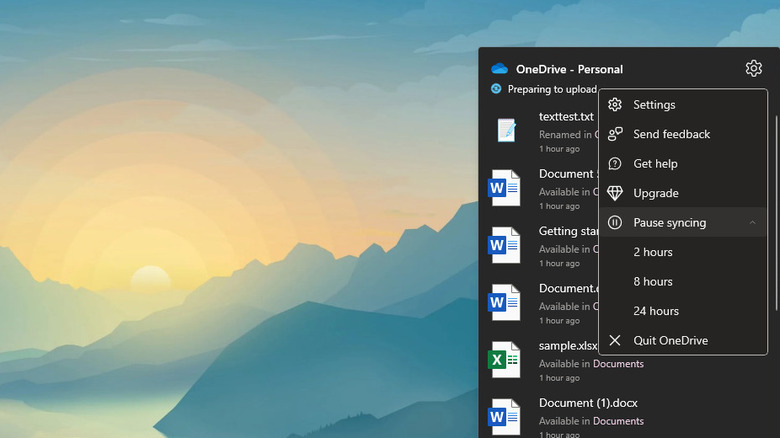The height and width of the screenshot is (438, 780).
Task: Pick the 24 hours pause duration
Action: pyautogui.click(x=656, y=311)
